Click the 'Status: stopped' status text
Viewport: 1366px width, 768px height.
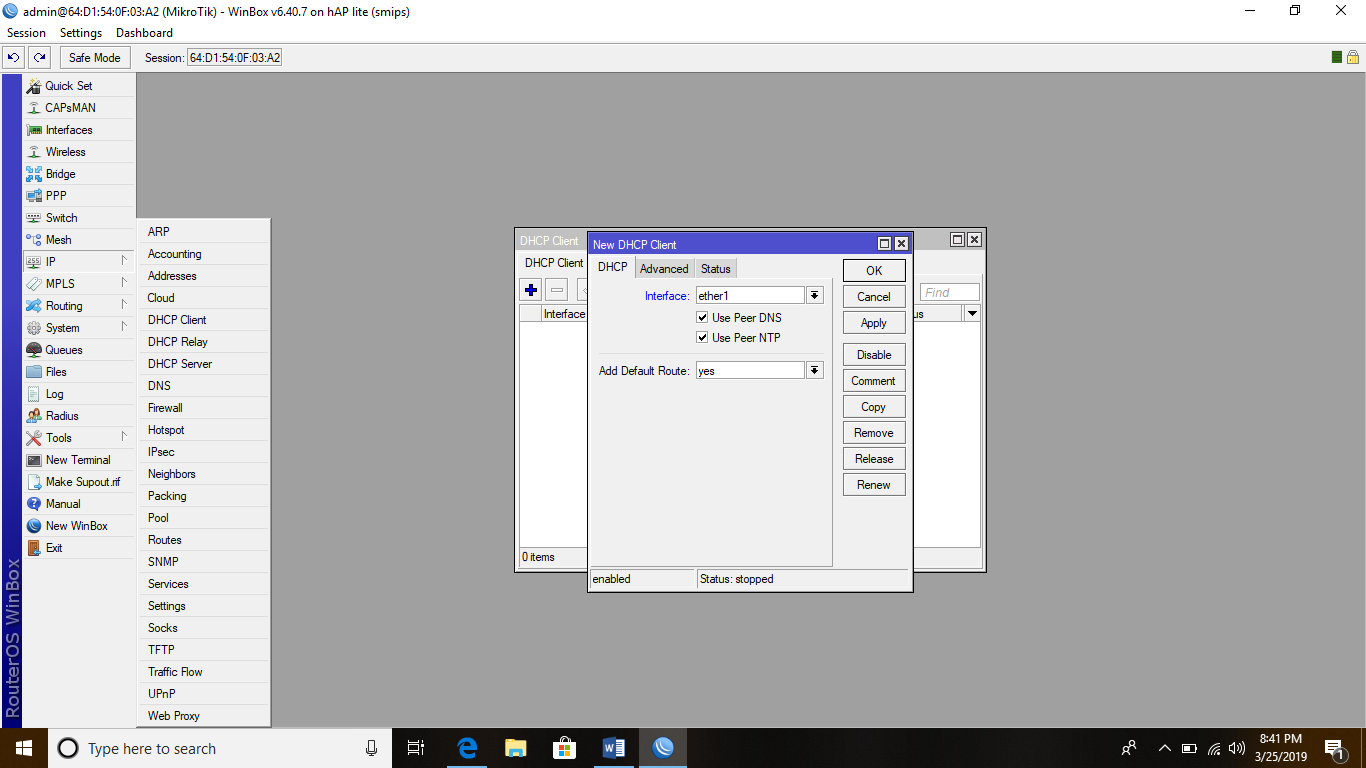(737, 579)
